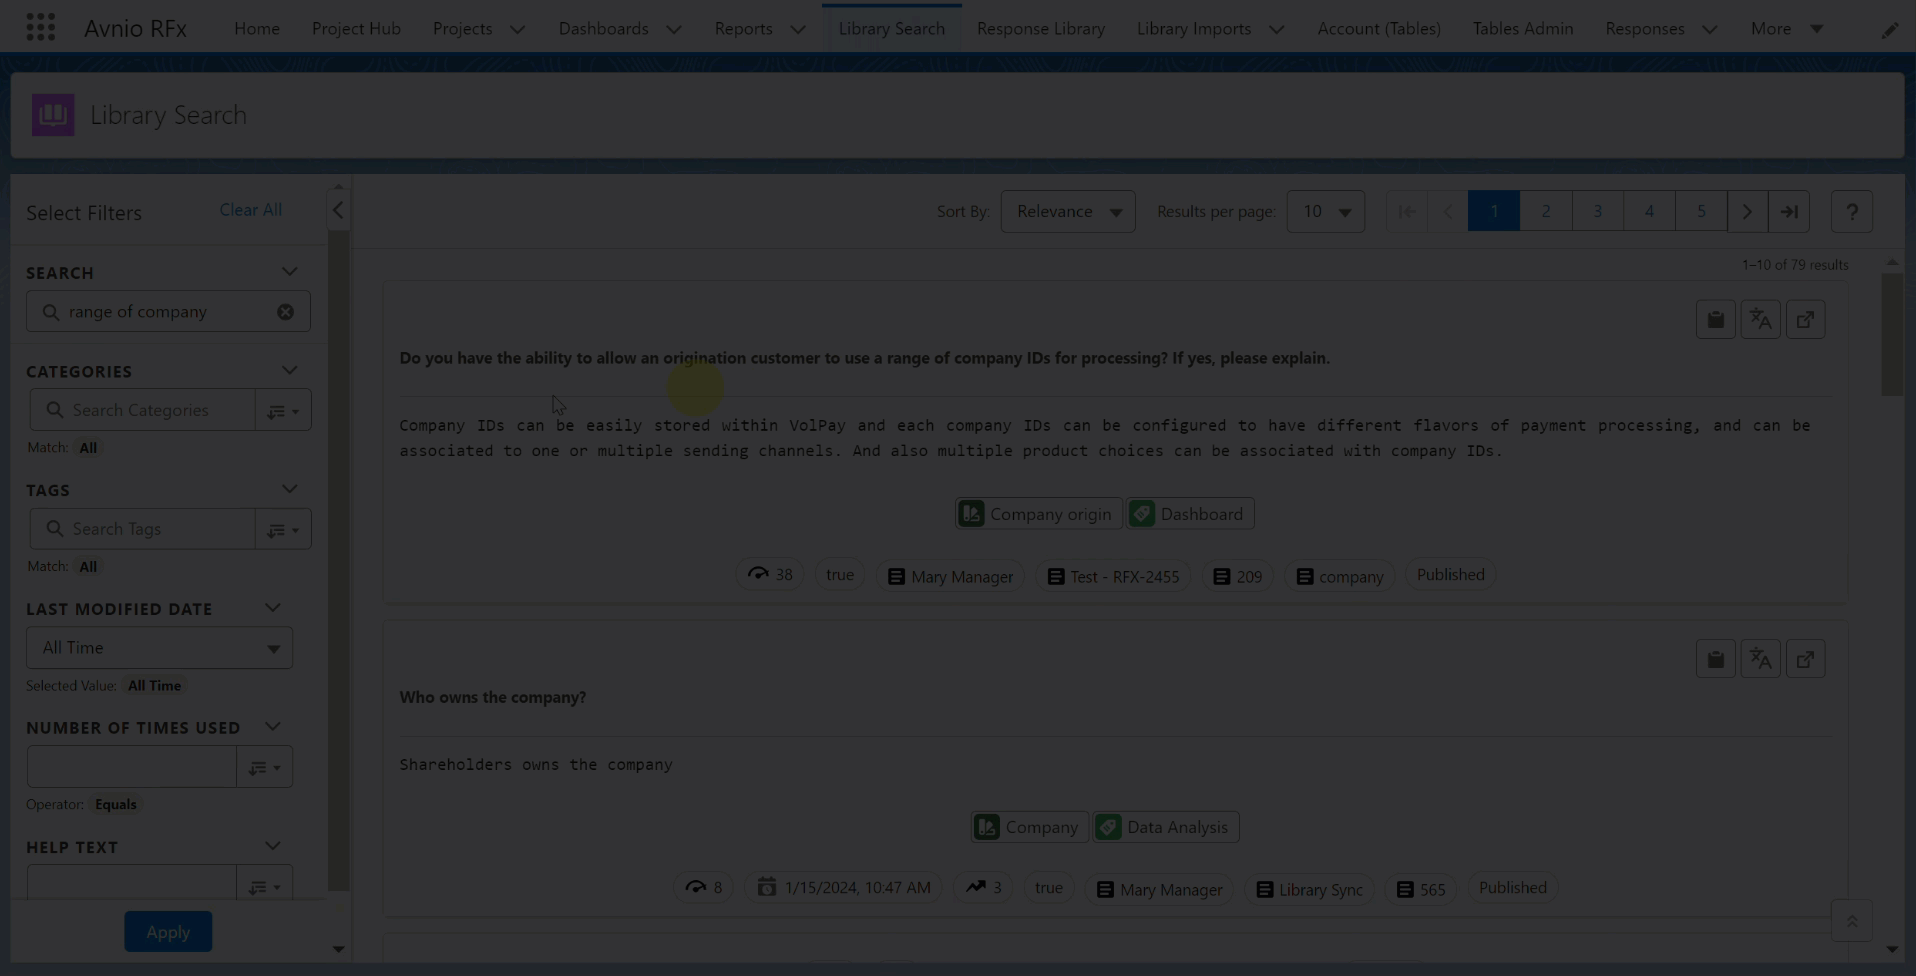Open the app launcher grid icon
1916x976 pixels.
point(40,27)
